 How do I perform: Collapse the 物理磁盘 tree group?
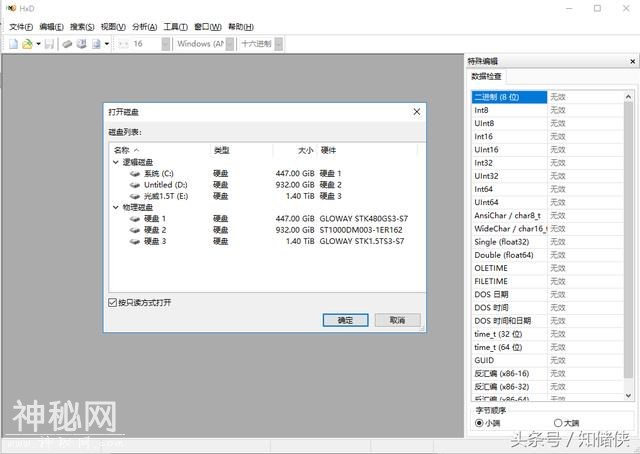116,207
